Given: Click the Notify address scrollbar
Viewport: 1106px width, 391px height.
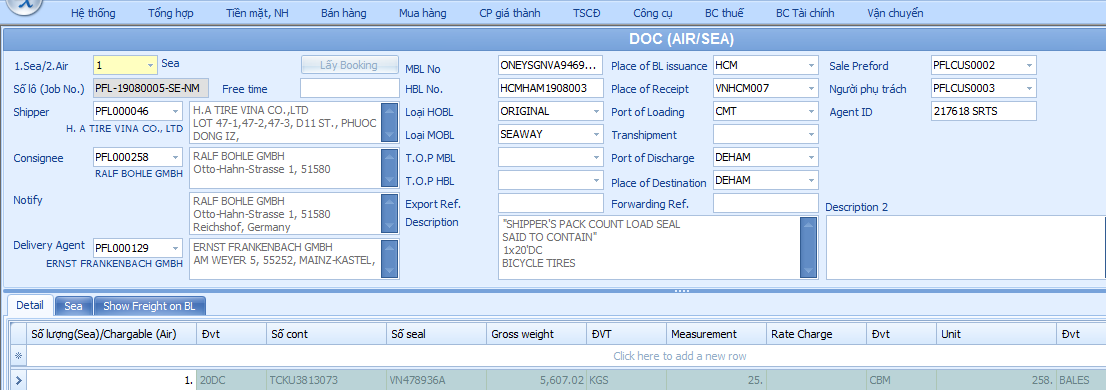Looking at the screenshot, I should (389, 214).
